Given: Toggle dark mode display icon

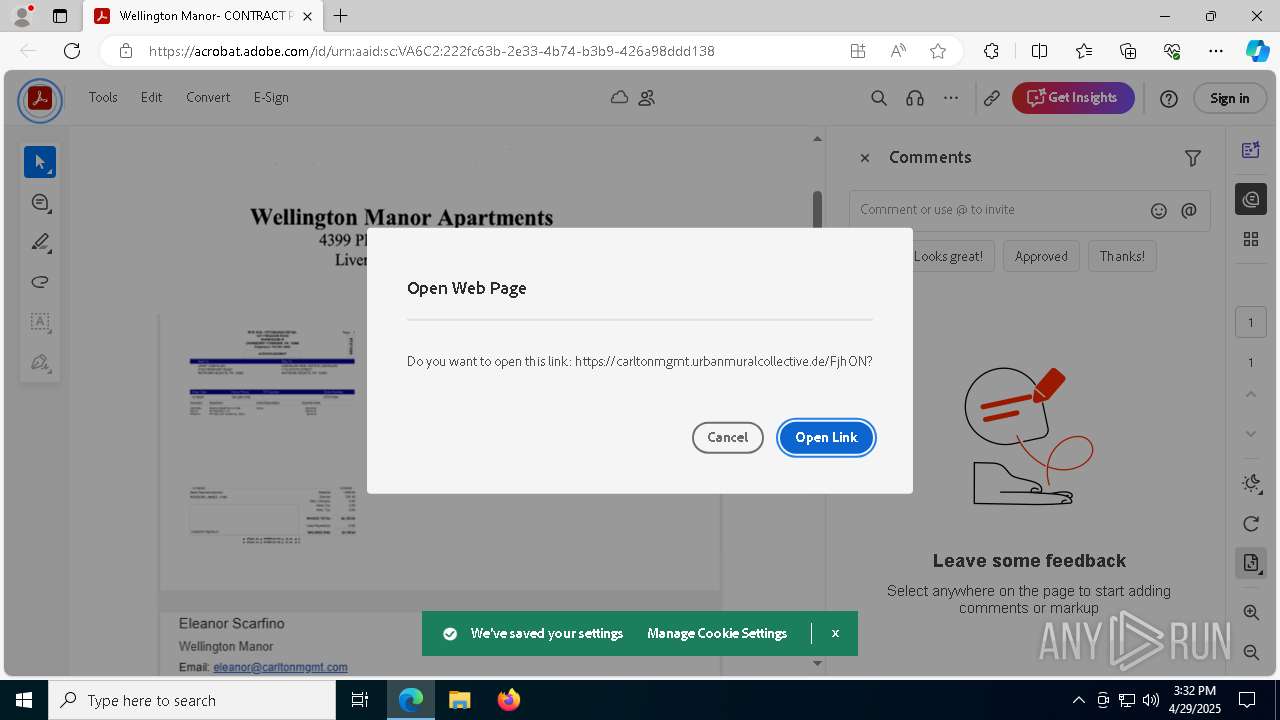Looking at the screenshot, I should click(x=1250, y=484).
